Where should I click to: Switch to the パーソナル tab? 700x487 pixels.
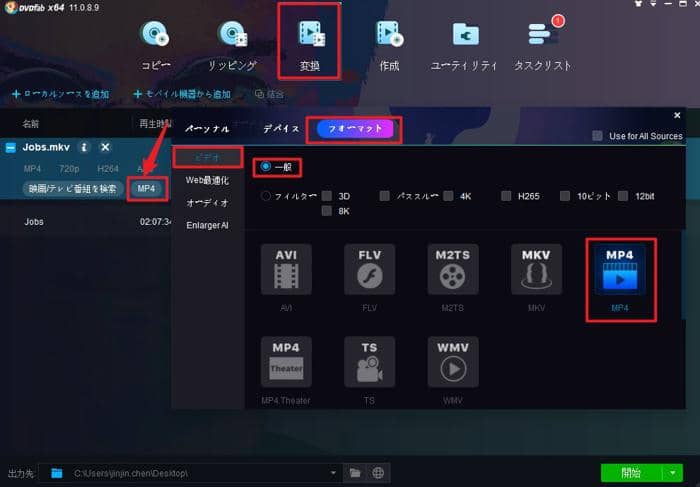click(x=207, y=129)
